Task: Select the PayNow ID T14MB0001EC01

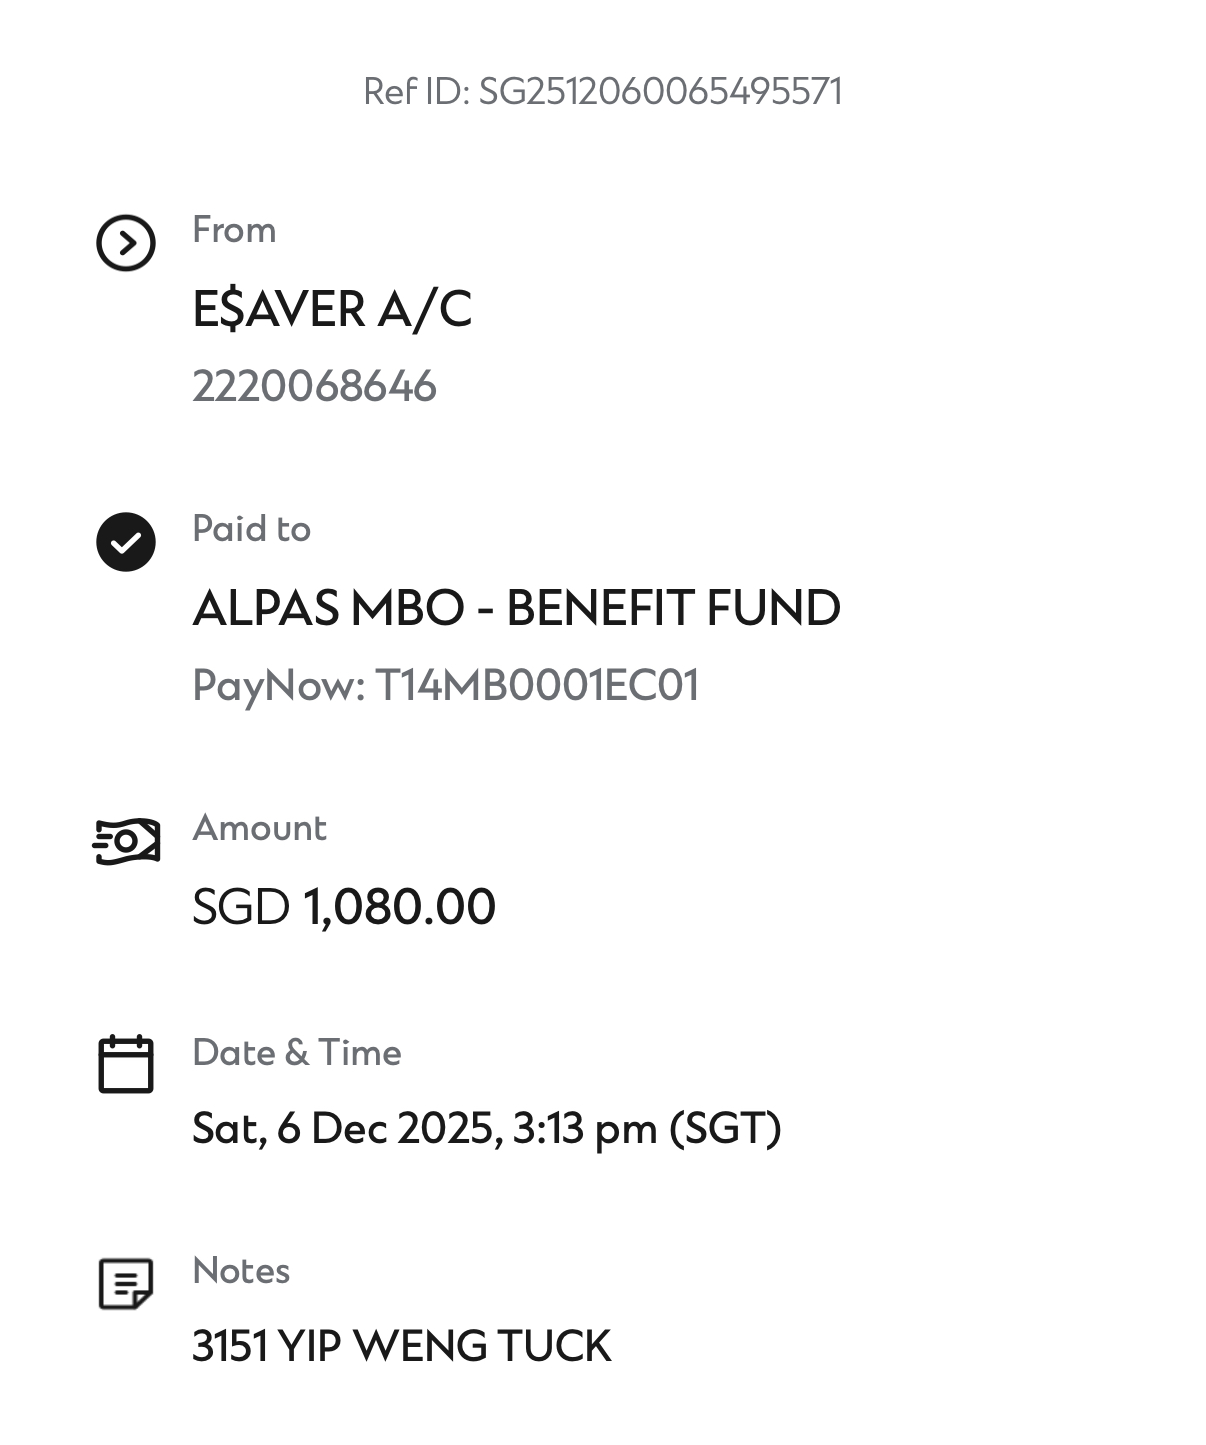Action: [537, 686]
